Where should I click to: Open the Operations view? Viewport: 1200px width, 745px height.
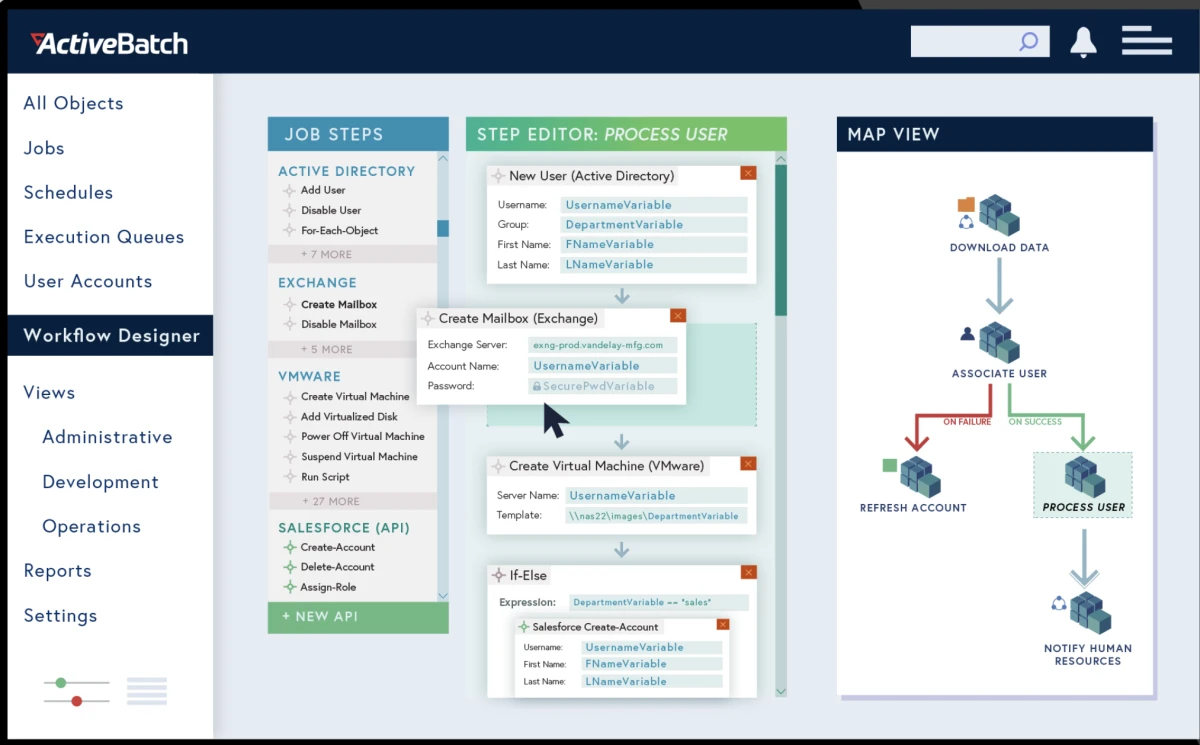(92, 526)
